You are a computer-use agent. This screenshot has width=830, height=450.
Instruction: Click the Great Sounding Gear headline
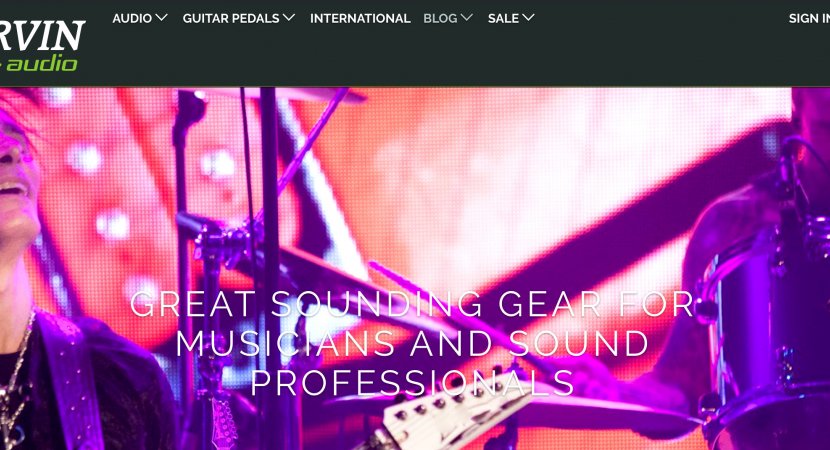click(412, 304)
